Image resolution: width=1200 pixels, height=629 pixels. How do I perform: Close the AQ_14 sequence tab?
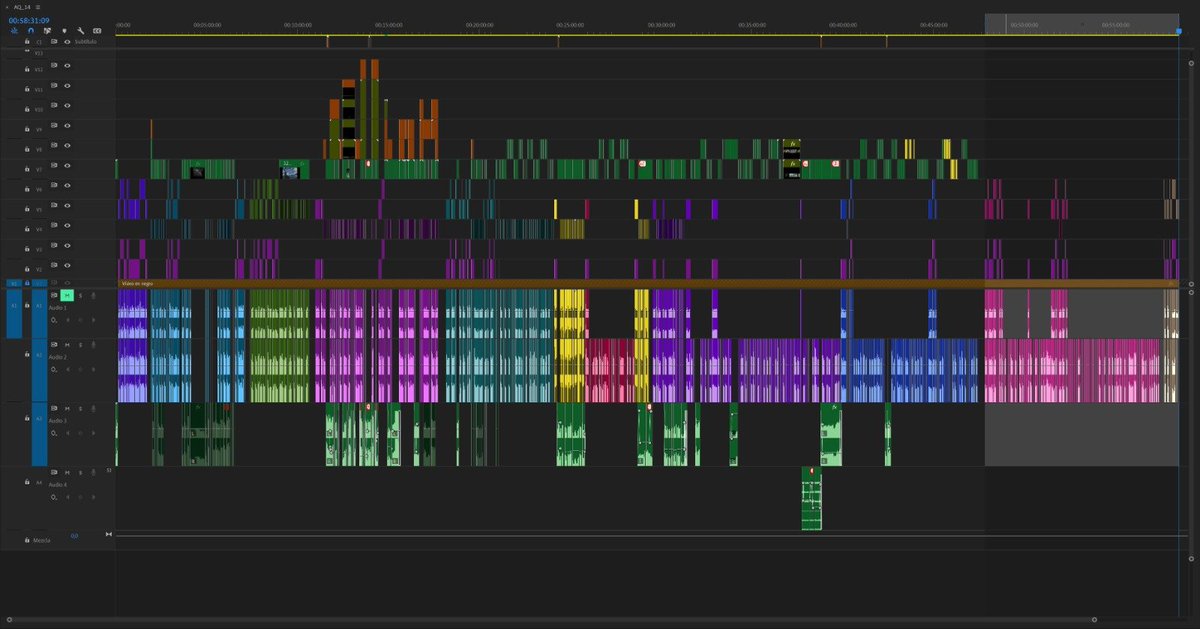click(x=8, y=7)
